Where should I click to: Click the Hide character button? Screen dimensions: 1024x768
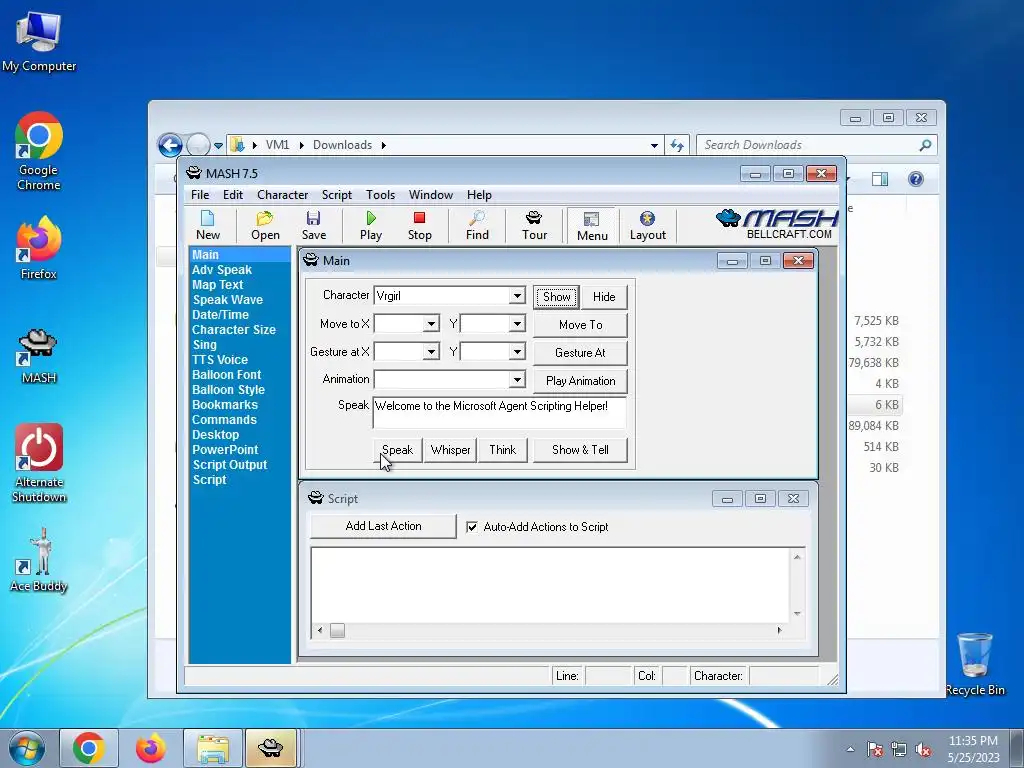coord(604,296)
